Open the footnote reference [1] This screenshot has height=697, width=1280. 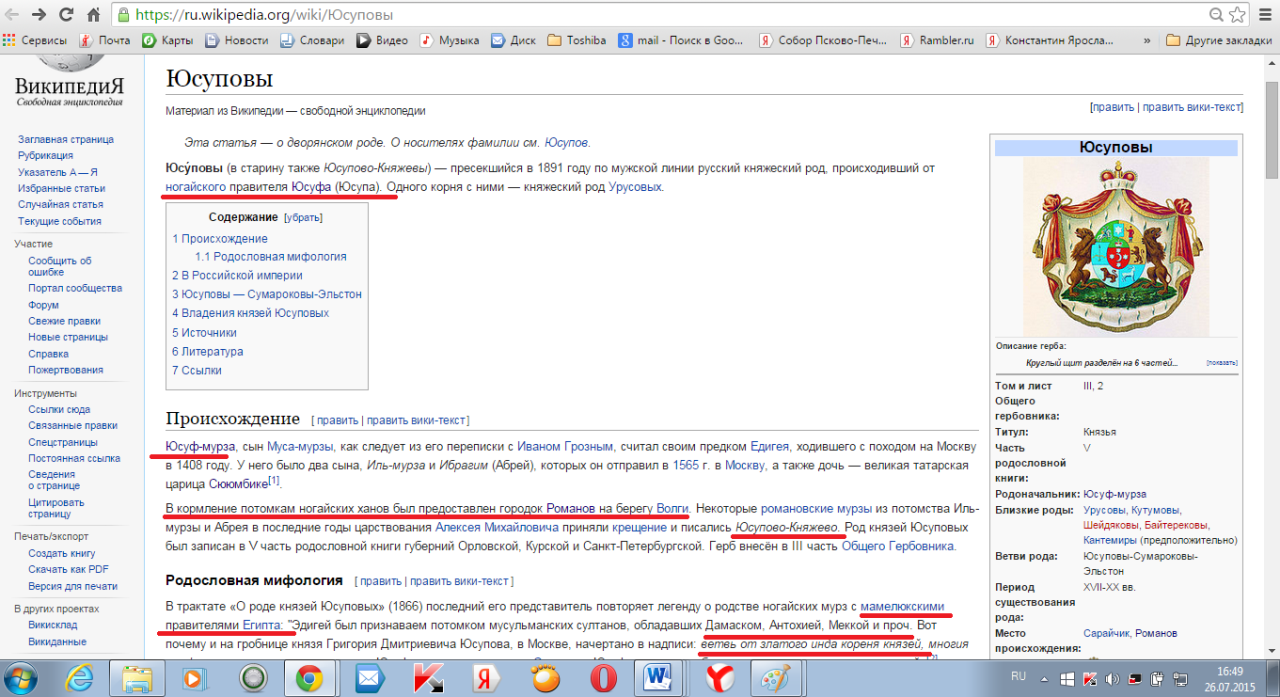coord(273,480)
